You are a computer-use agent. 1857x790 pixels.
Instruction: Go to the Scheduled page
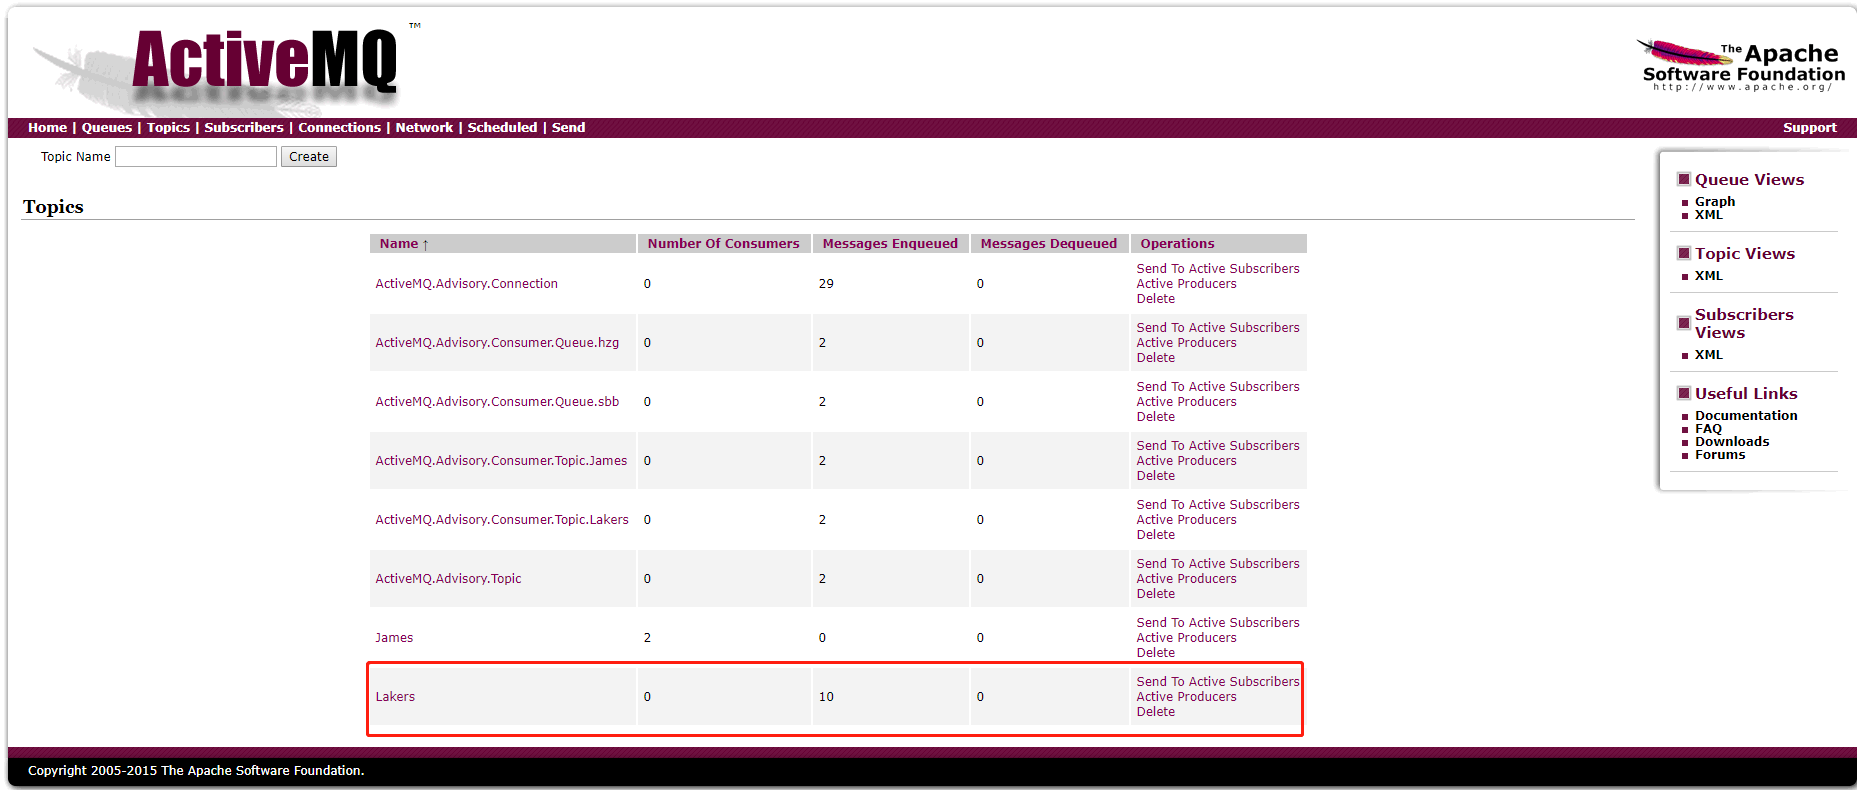coord(502,128)
